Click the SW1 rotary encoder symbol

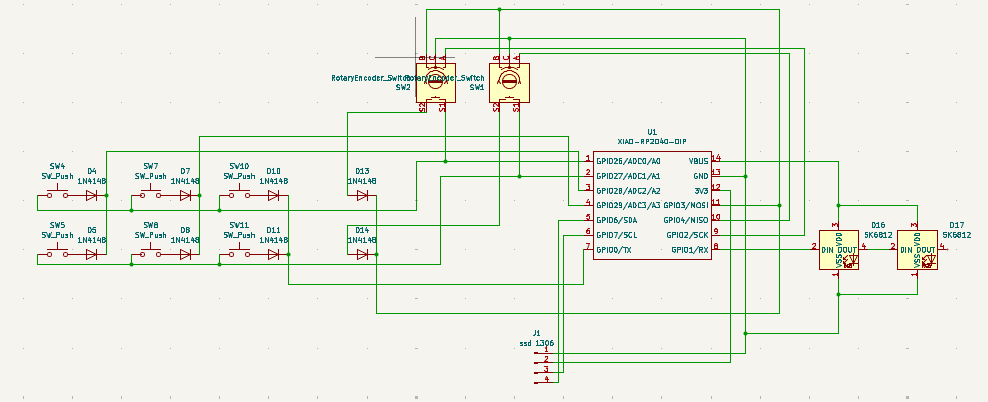coord(510,83)
